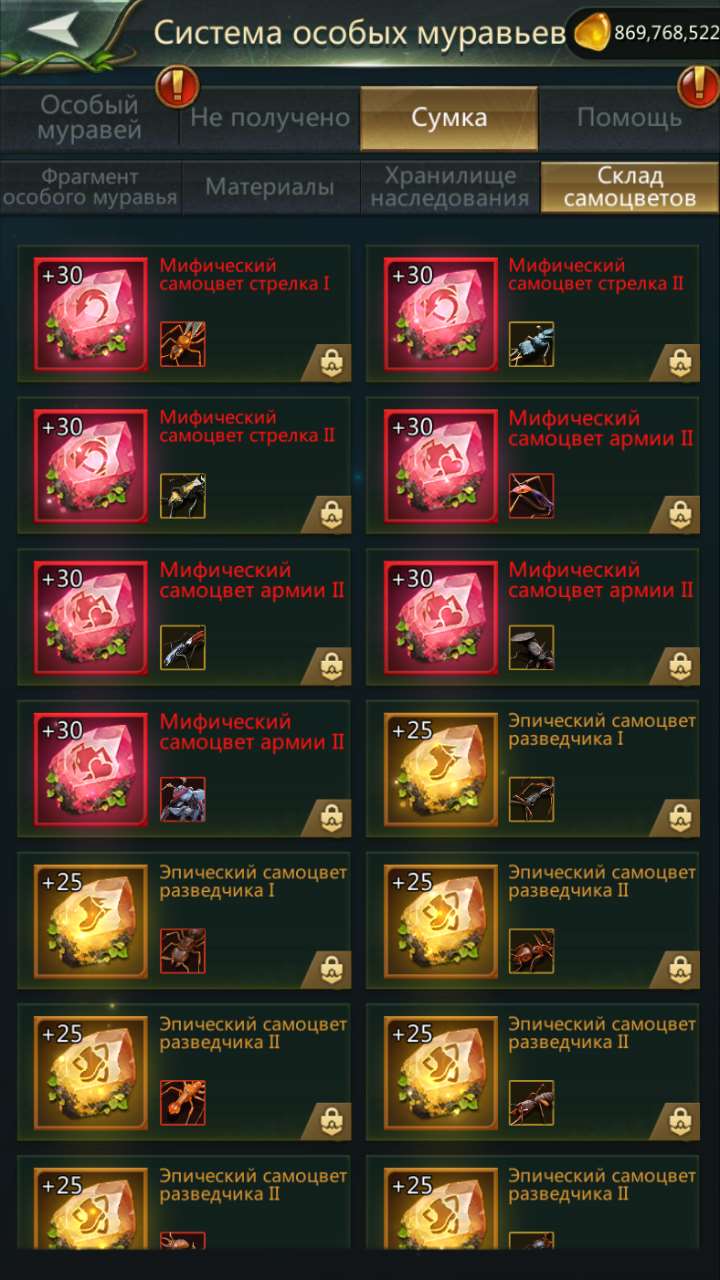This screenshot has height=1280, width=720.
Task: Toggle lock on first Мифический самоцвет стрелка I
Action: (x=332, y=364)
